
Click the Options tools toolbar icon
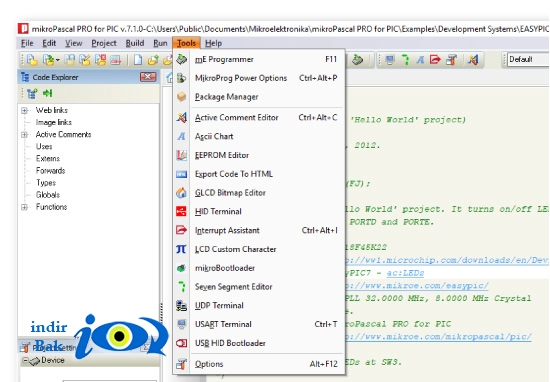coord(451,60)
